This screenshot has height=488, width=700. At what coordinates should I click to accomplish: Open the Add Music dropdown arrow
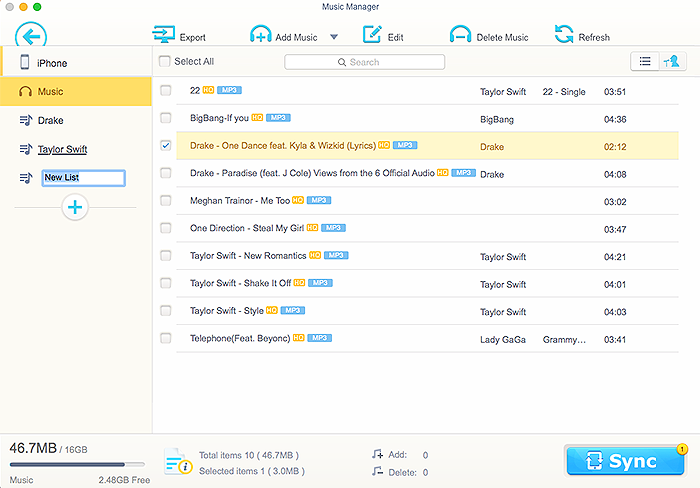334,37
